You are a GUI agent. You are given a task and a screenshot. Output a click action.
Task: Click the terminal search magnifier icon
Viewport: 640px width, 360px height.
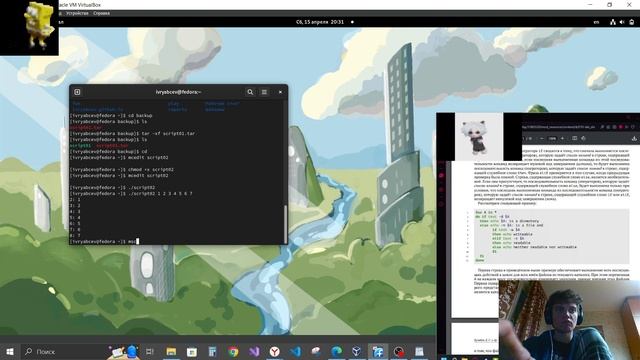tap(250, 92)
